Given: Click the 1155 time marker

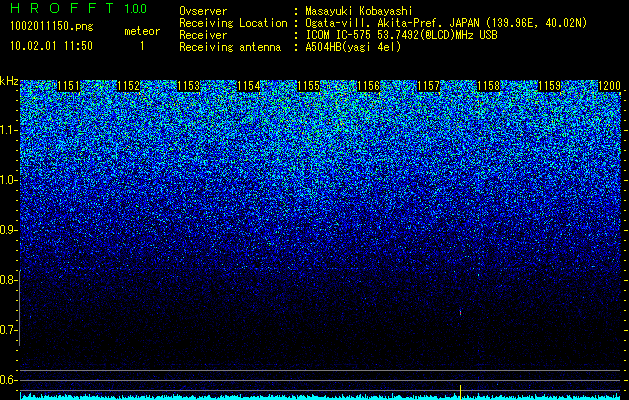Looking at the screenshot, I should click(308, 86).
